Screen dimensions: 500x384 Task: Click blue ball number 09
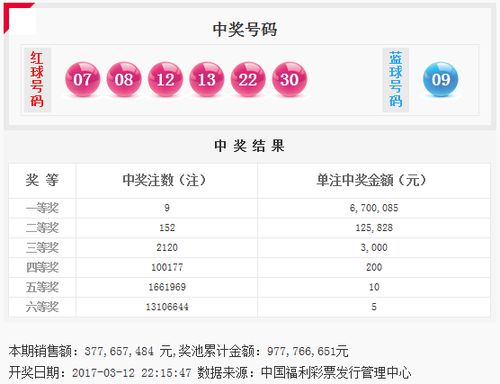pyautogui.click(x=441, y=79)
